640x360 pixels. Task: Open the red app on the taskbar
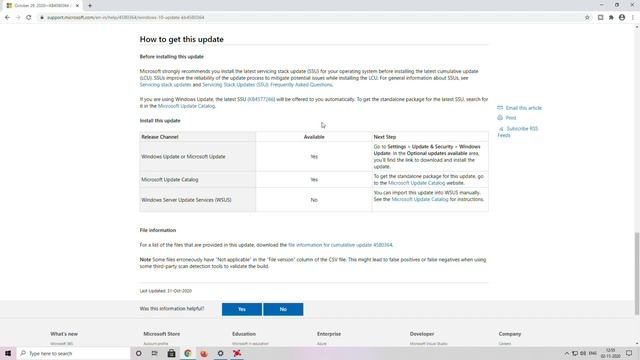[x=237, y=353]
